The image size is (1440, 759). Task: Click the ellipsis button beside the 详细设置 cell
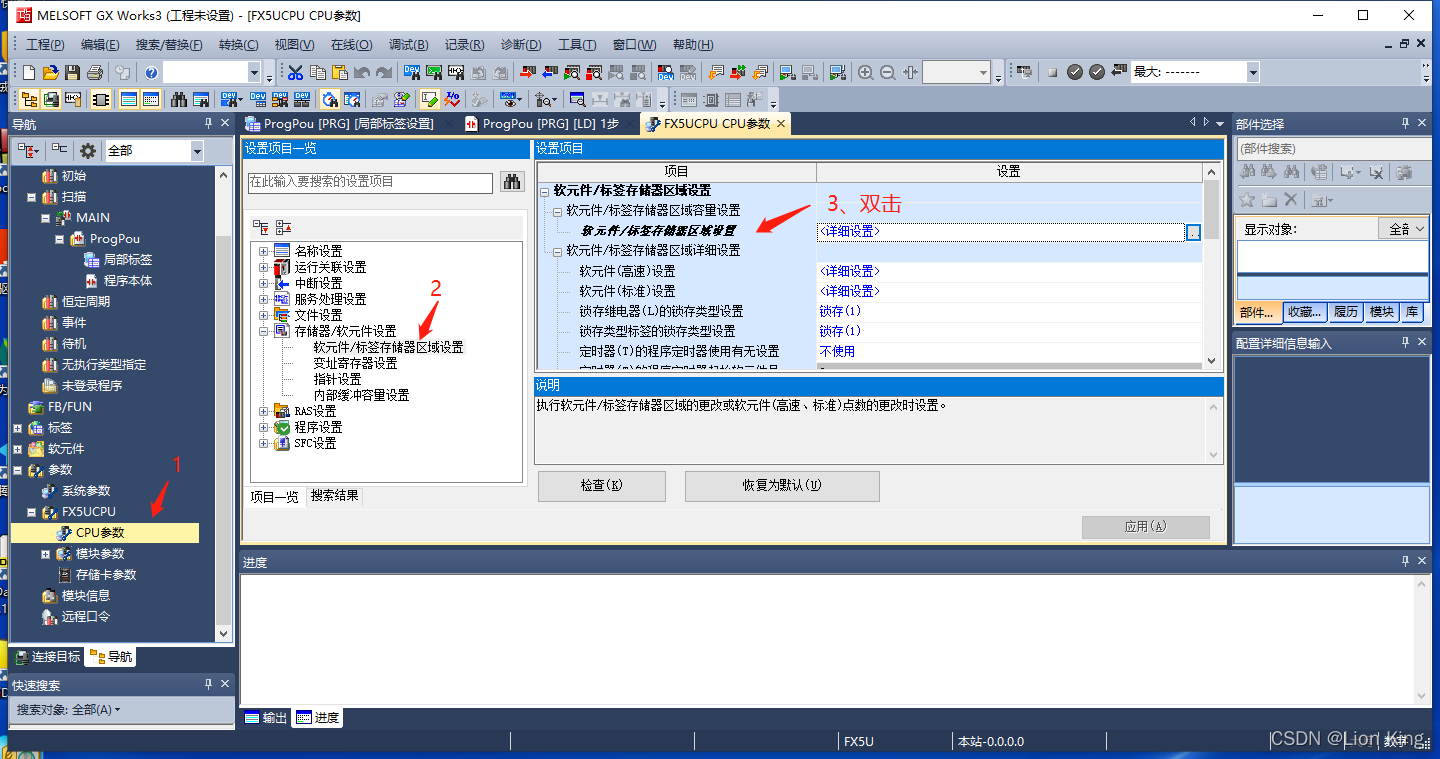[x=1193, y=232]
